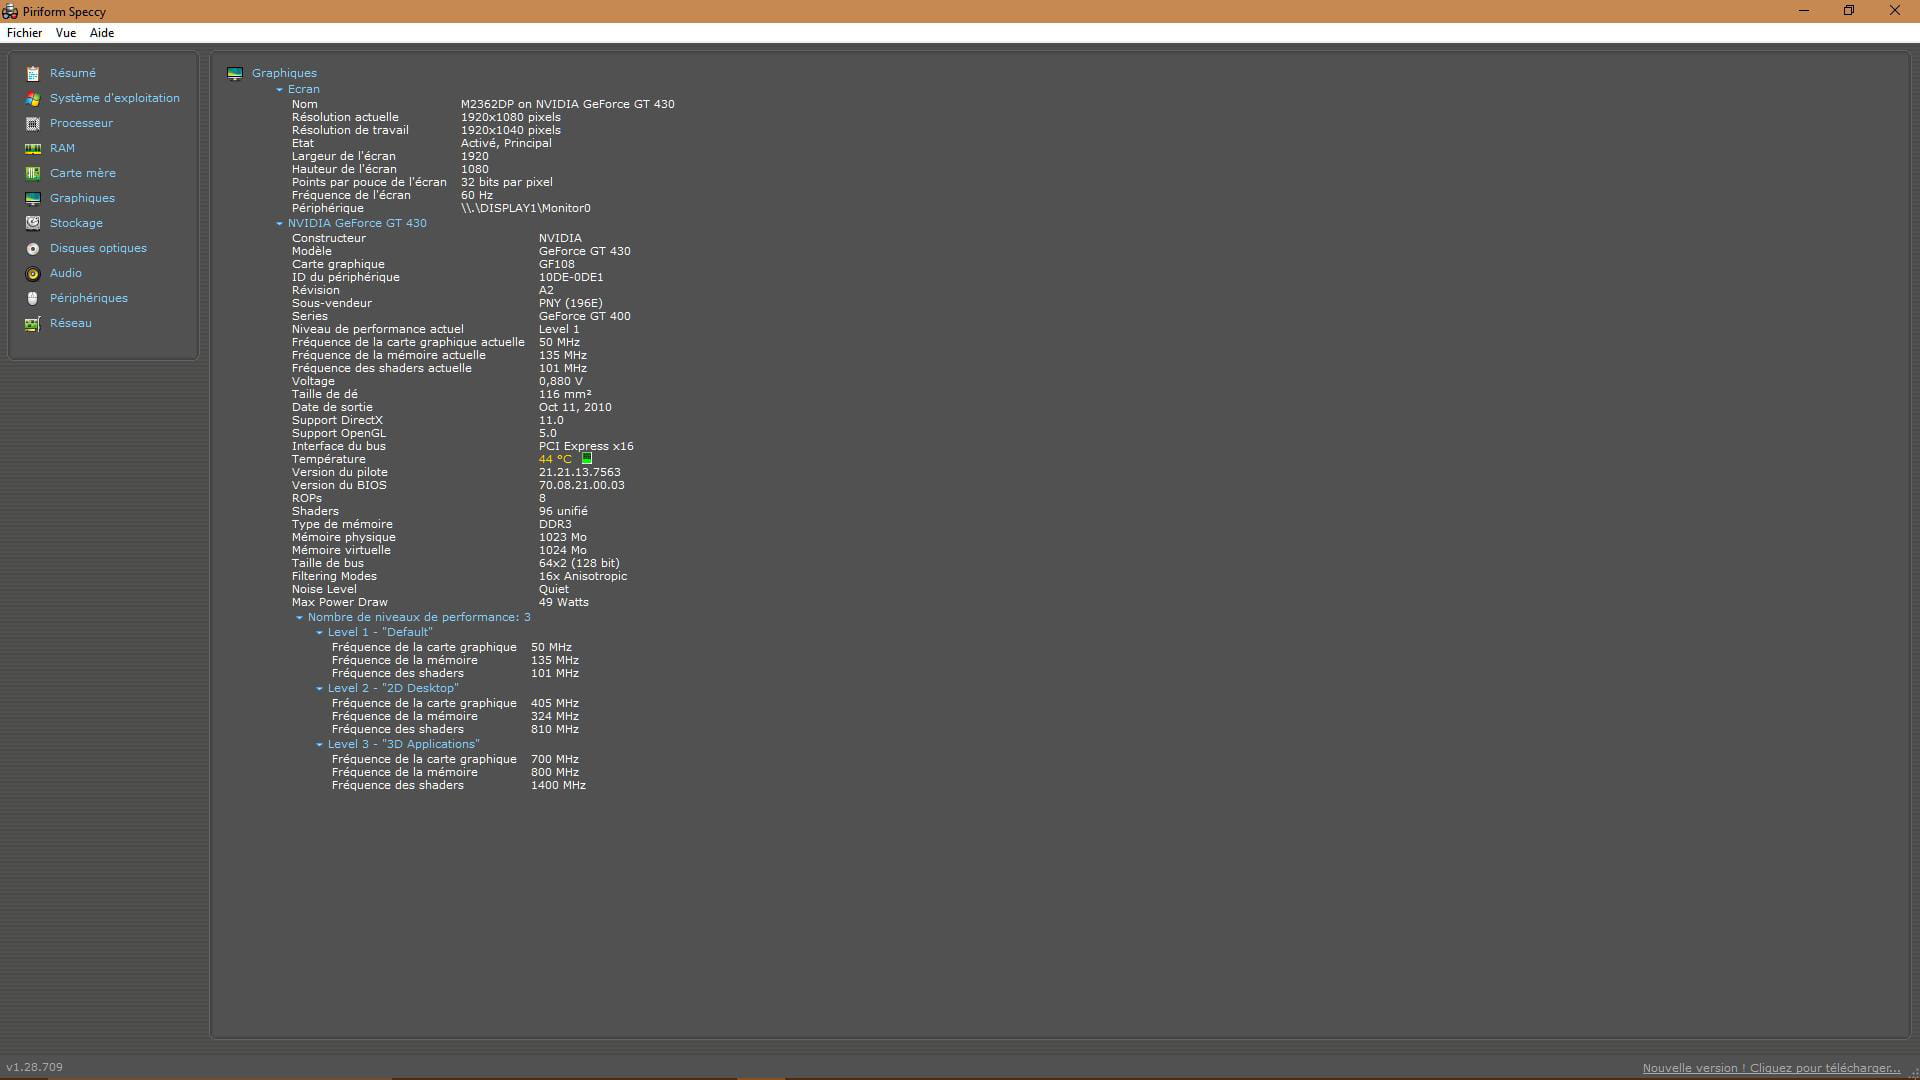
Task: Click the Graphiques monitor icon in sidebar
Action: [33, 199]
